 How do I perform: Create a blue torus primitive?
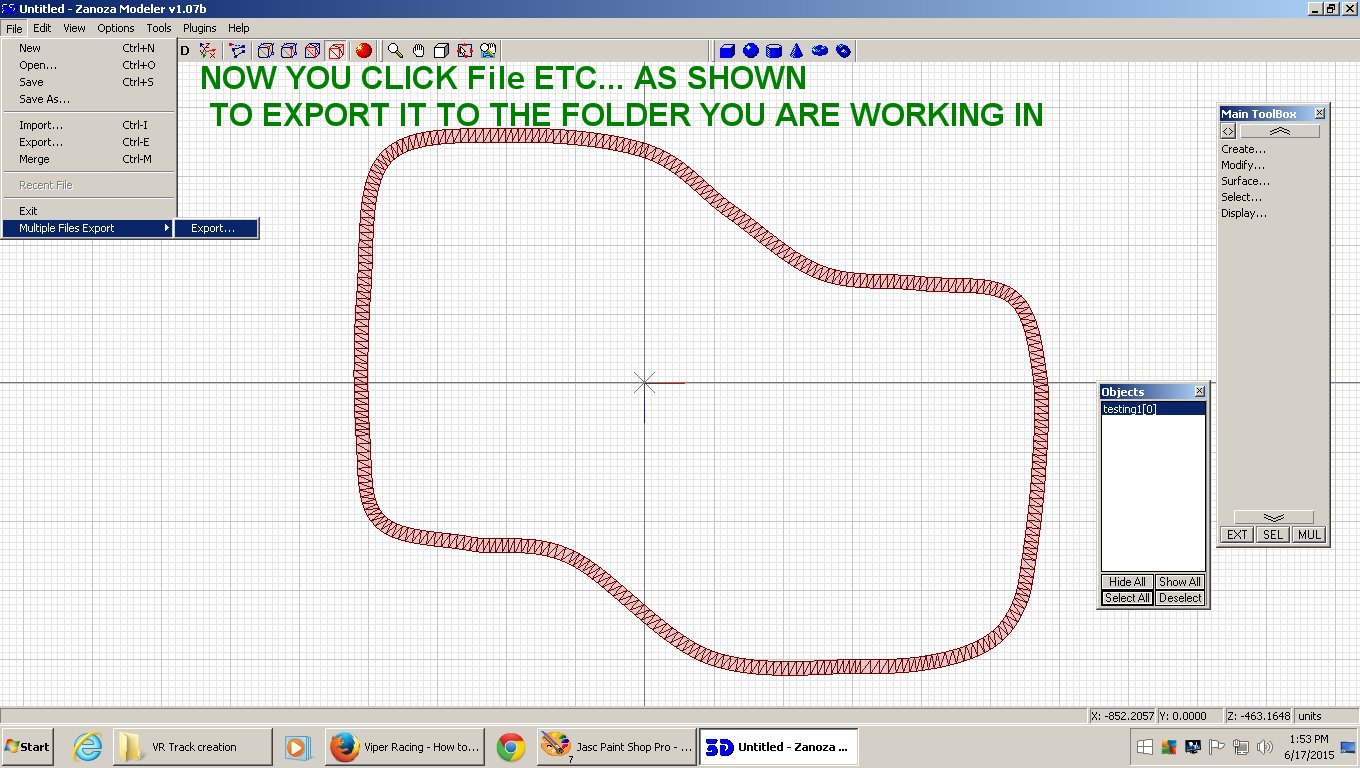click(820, 50)
